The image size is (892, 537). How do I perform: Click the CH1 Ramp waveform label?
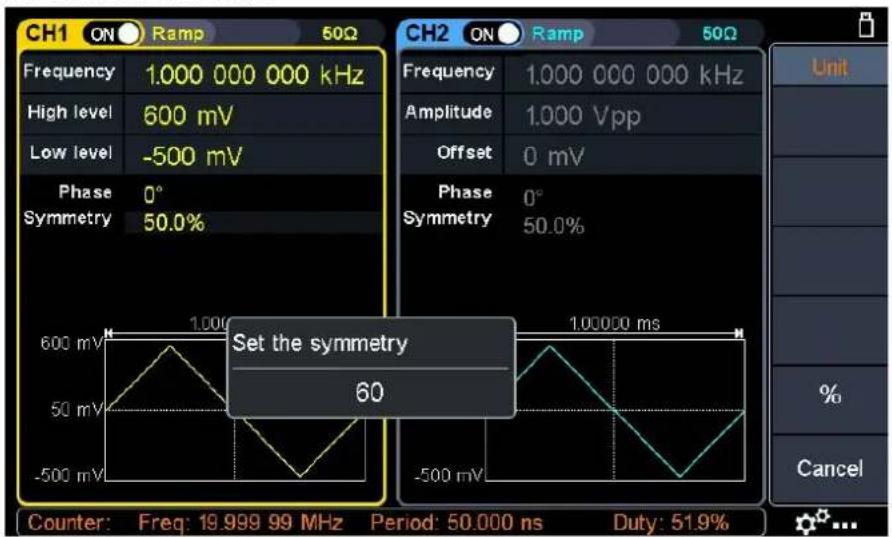click(177, 34)
